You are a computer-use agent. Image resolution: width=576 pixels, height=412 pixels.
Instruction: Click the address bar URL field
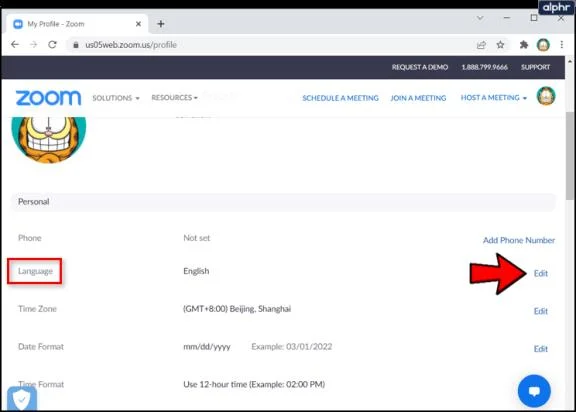(x=272, y=45)
